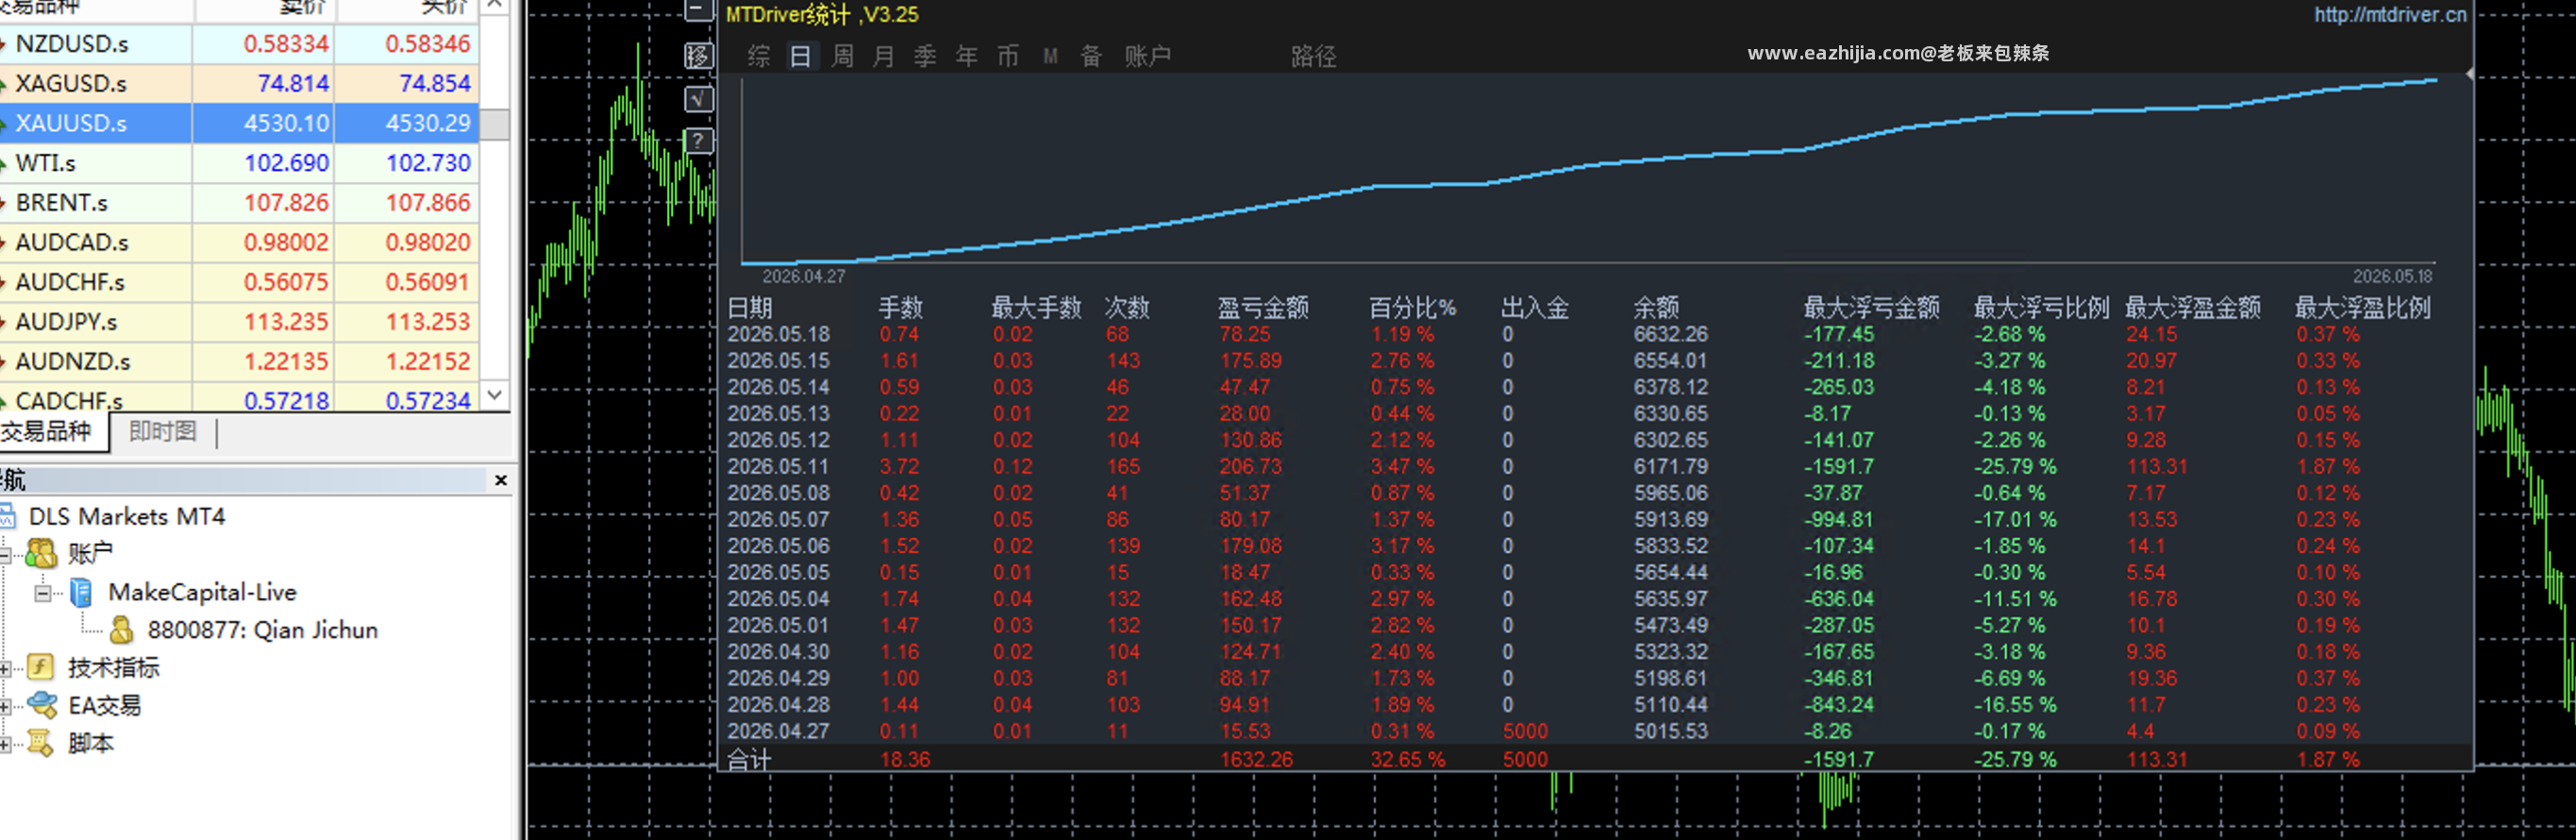Click the 脚本 scripts scroll icon
Viewport: 2576px width, 840px height.
click(41, 743)
